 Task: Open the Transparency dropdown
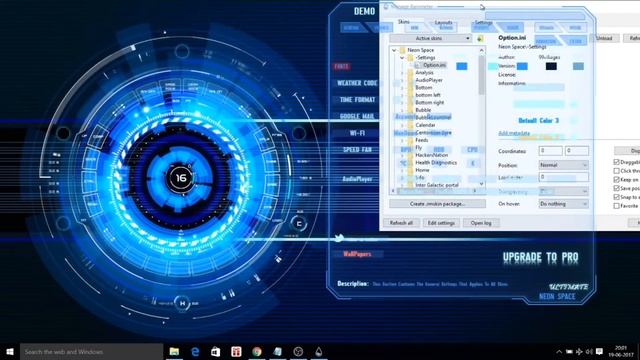point(564,191)
